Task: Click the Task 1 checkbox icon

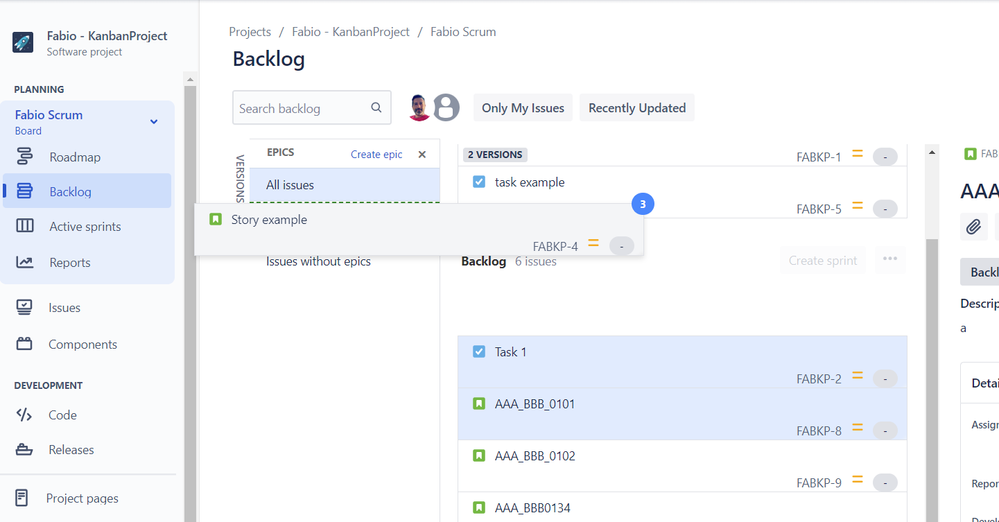Action: (479, 352)
